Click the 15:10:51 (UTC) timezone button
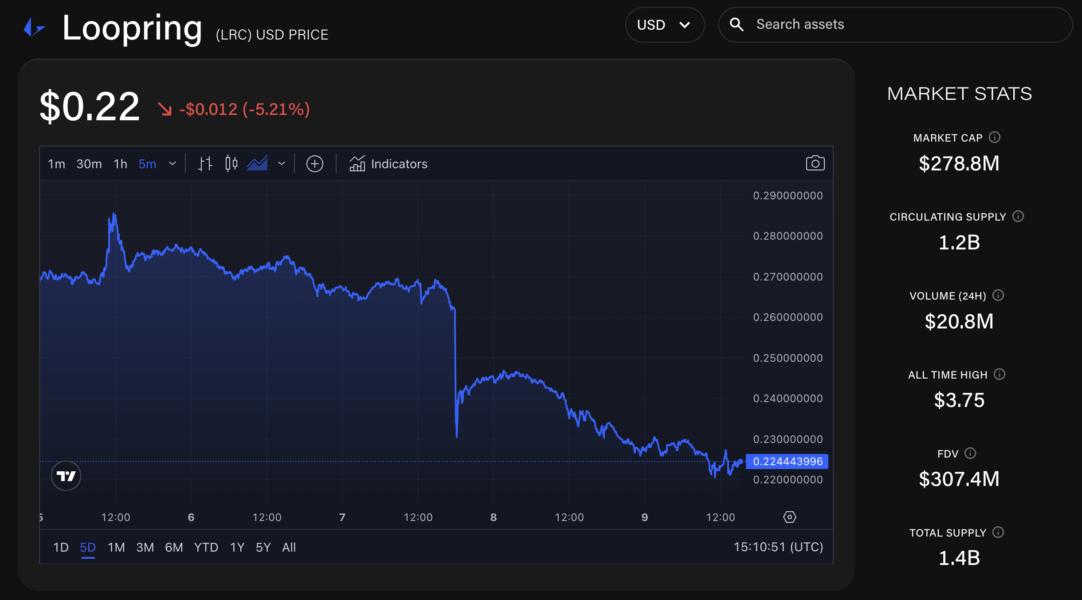Screen dimensions: 1082x600 point(778,547)
